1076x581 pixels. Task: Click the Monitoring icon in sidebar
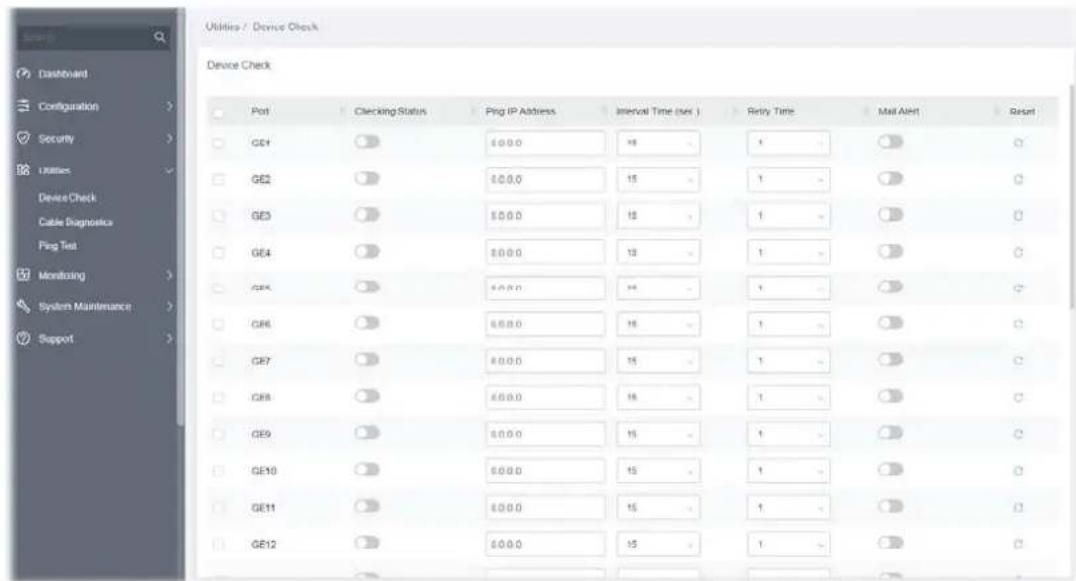[x=23, y=275]
